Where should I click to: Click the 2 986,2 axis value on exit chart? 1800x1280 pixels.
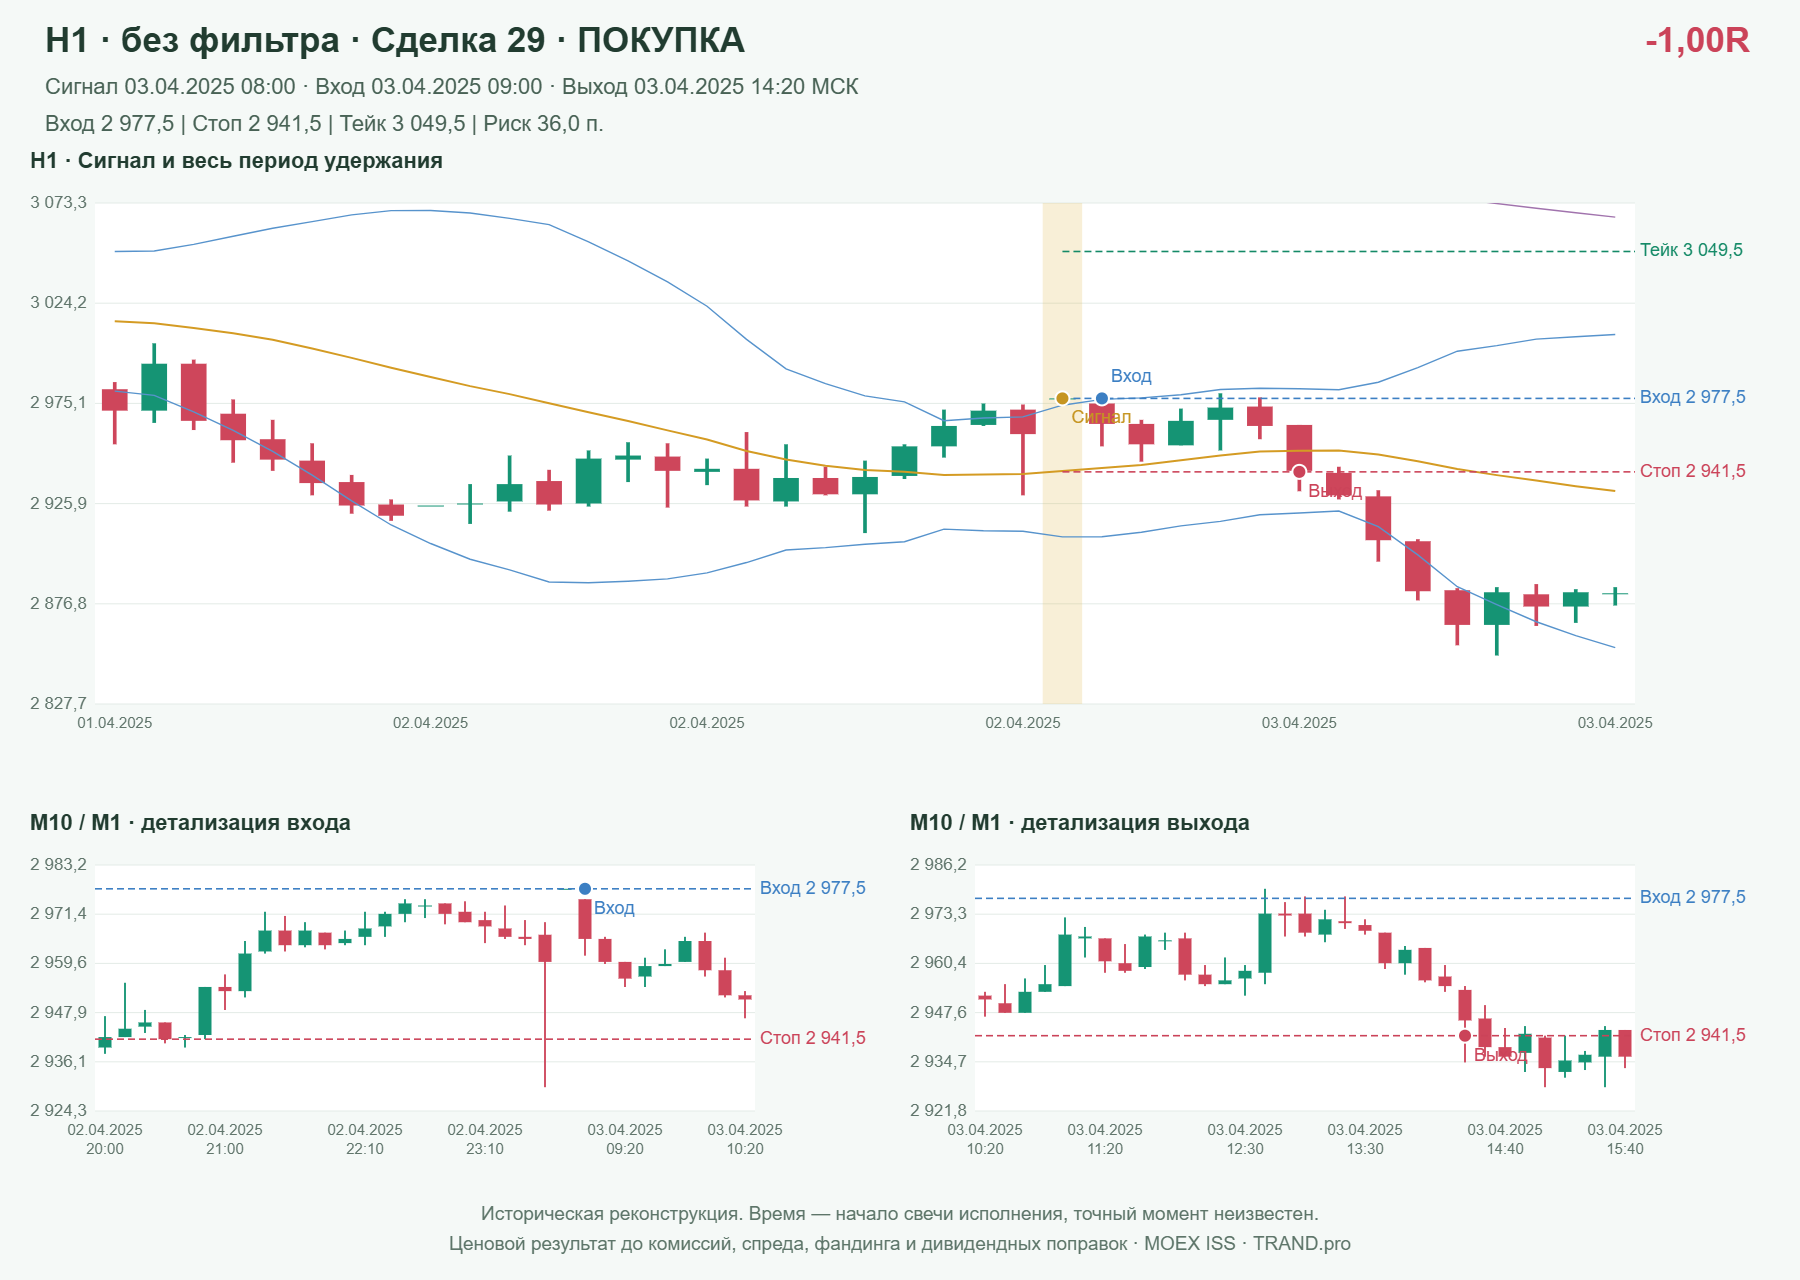[938, 865]
